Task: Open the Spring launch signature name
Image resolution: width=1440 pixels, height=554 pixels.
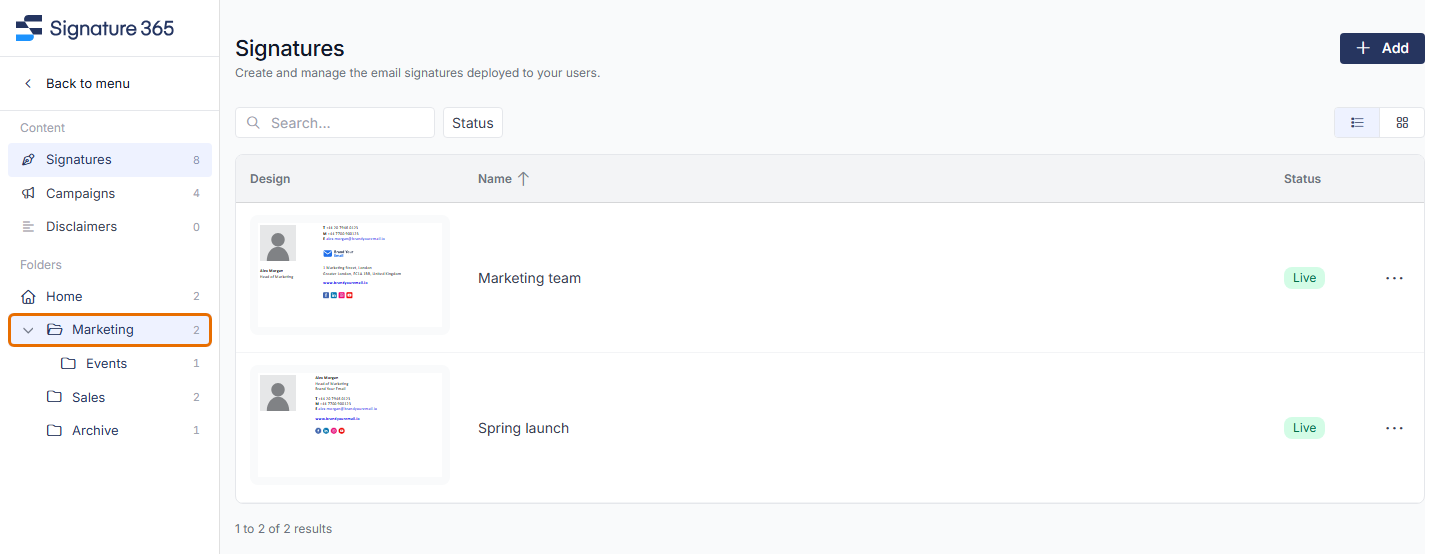Action: [x=523, y=428]
